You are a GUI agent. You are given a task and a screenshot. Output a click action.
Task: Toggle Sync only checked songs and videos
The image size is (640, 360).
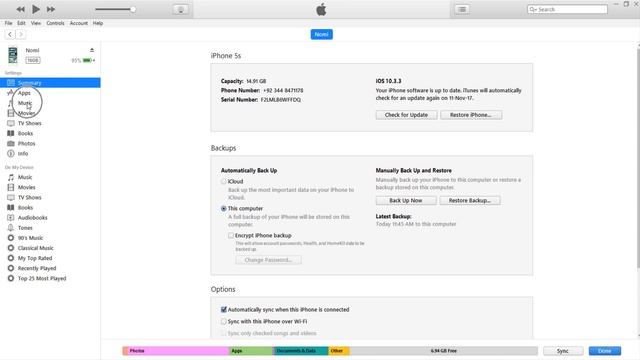click(224, 333)
